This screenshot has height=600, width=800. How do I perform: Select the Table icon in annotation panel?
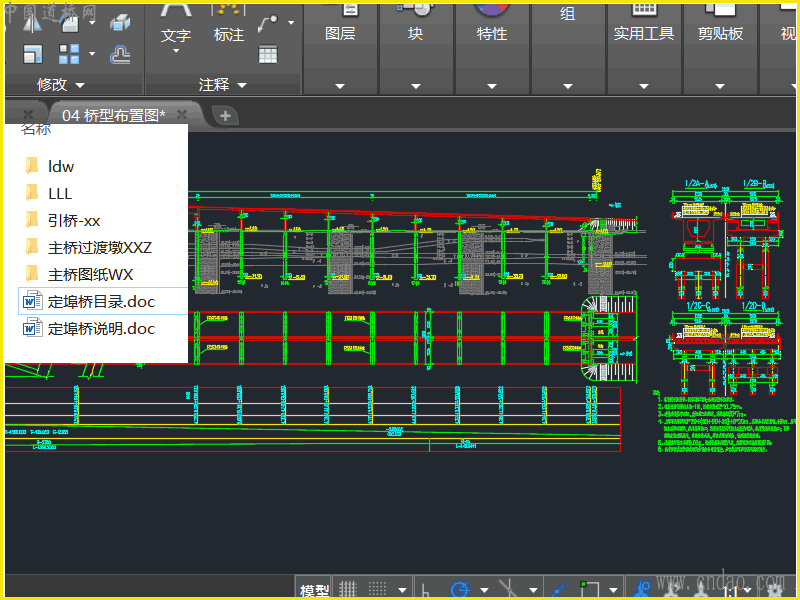268,55
